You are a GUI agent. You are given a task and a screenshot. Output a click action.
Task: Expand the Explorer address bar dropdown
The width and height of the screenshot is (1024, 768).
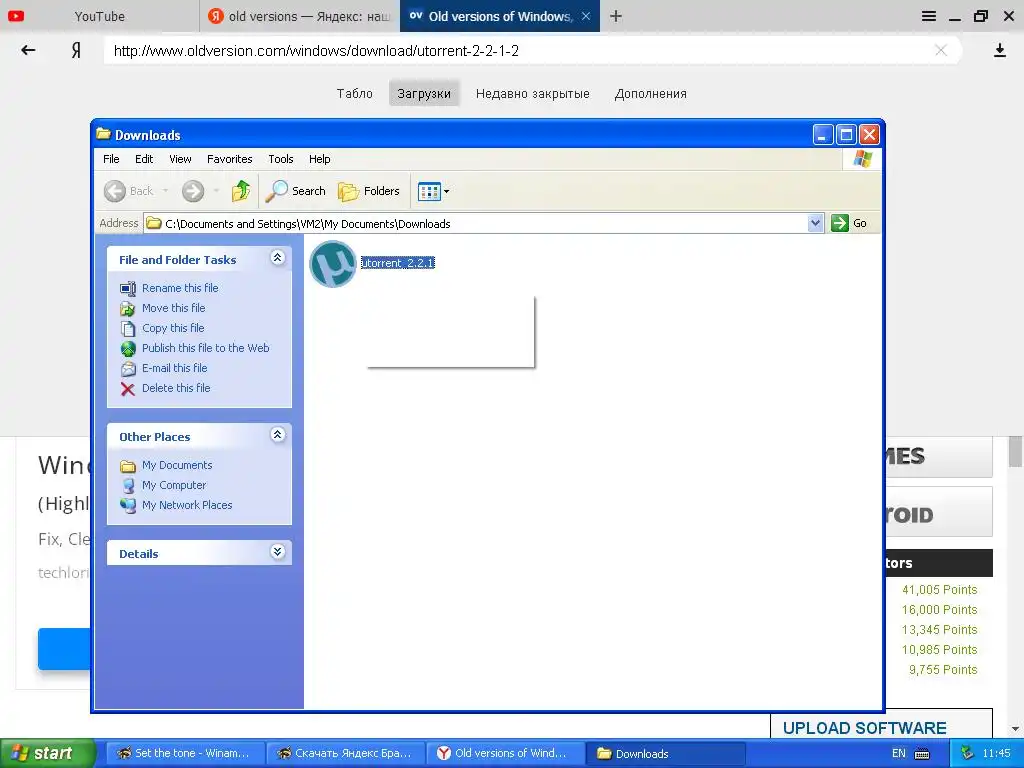pyautogui.click(x=815, y=223)
